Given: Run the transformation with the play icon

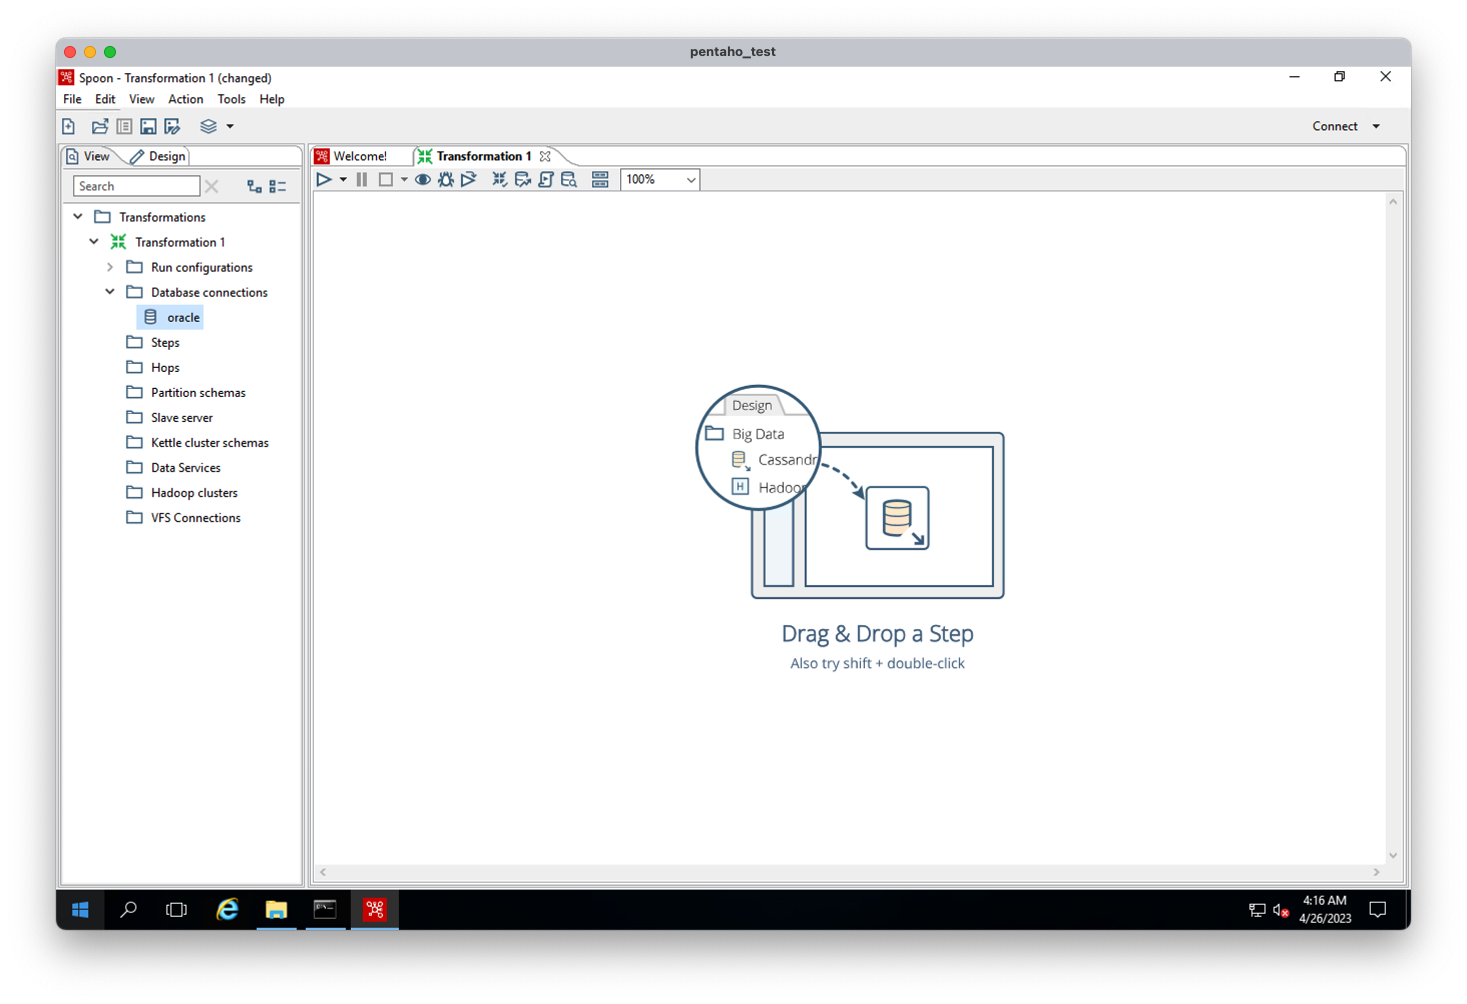Looking at the screenshot, I should click(324, 180).
